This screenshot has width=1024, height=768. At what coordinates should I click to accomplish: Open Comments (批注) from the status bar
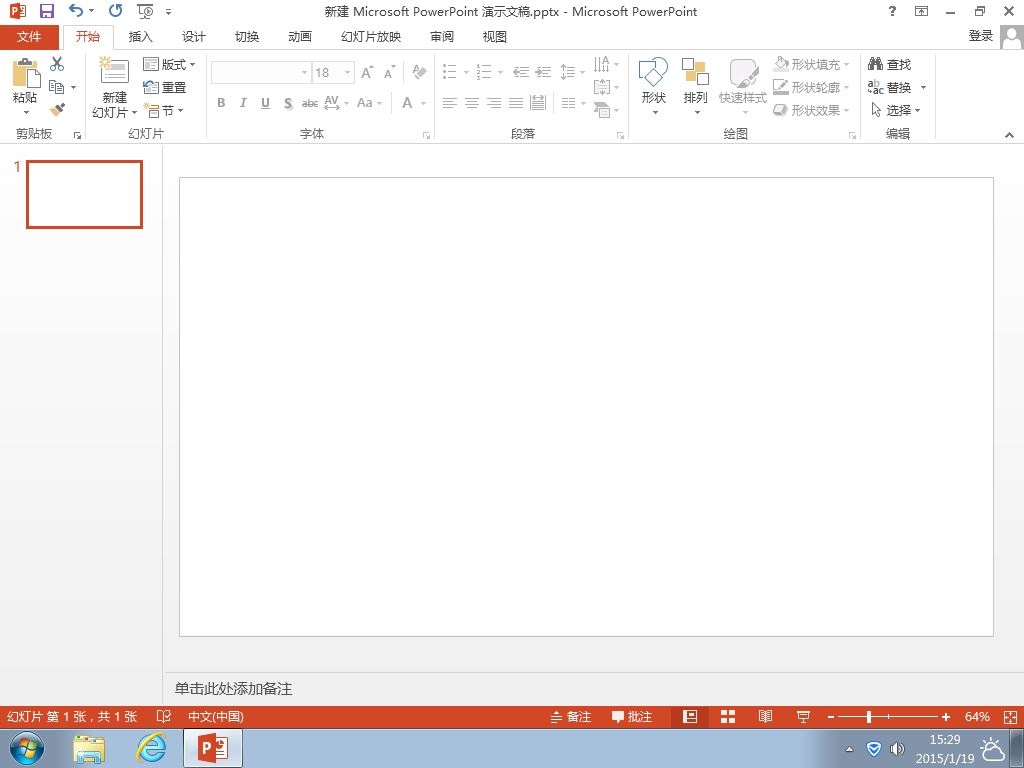pos(632,717)
